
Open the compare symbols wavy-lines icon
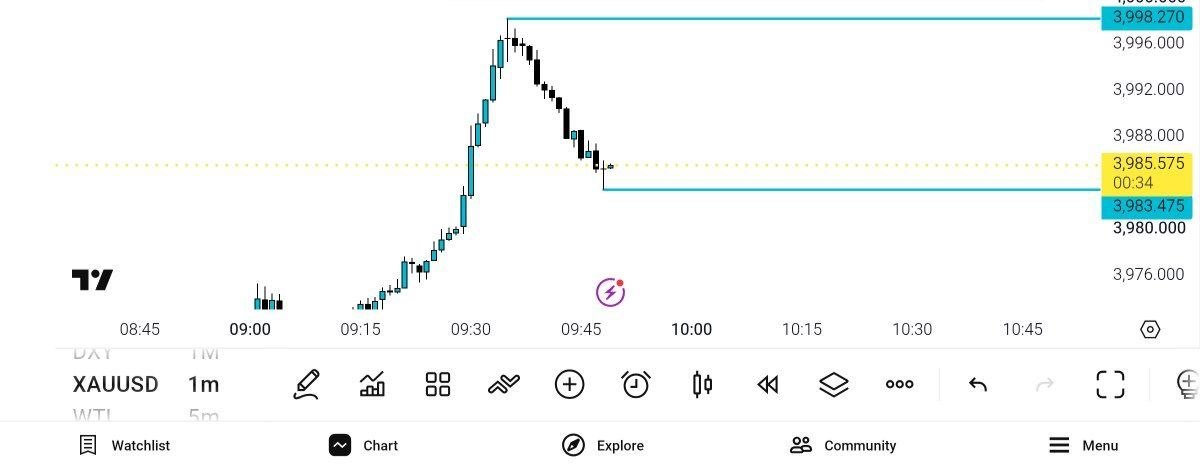(504, 384)
